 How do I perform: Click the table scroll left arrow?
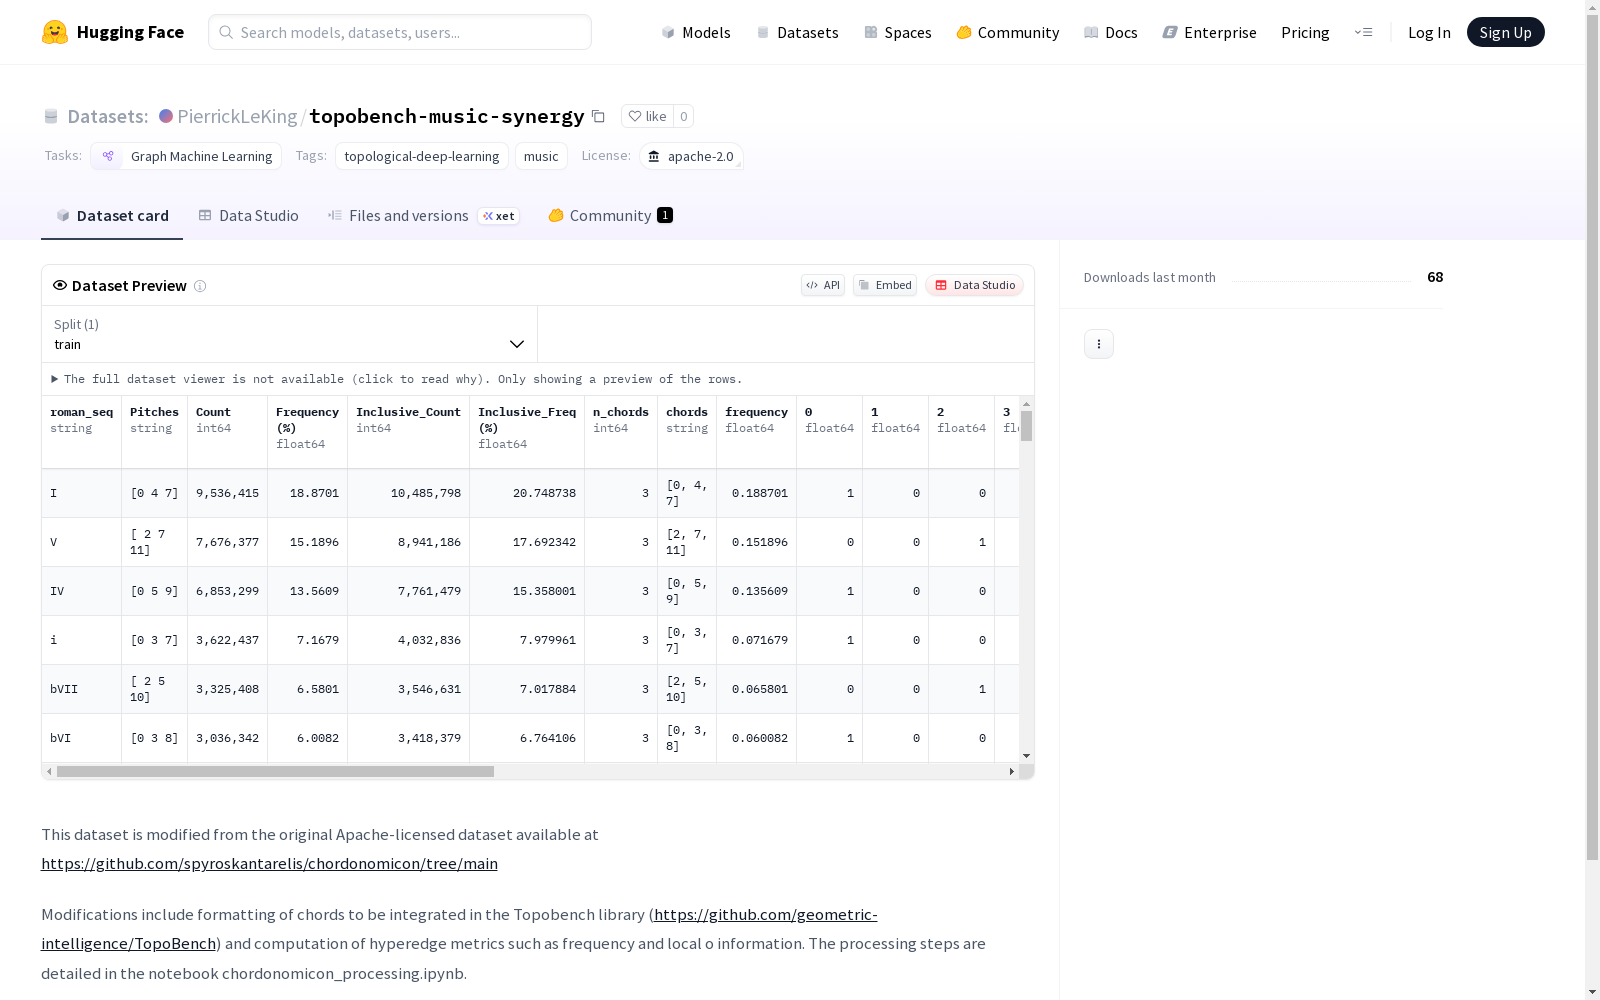[49, 771]
